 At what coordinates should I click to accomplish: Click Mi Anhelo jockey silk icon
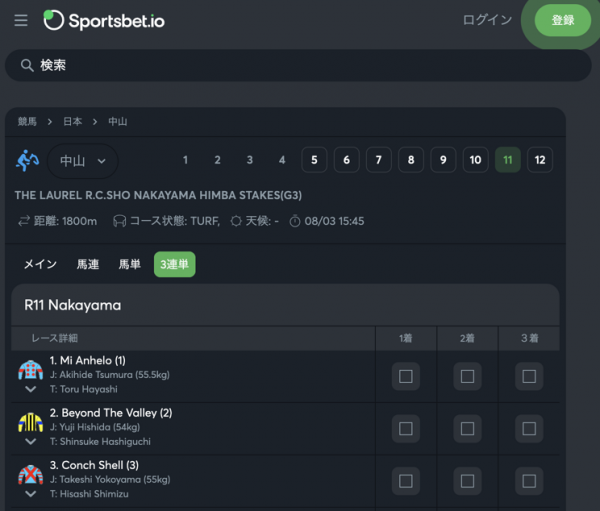tap(30, 370)
